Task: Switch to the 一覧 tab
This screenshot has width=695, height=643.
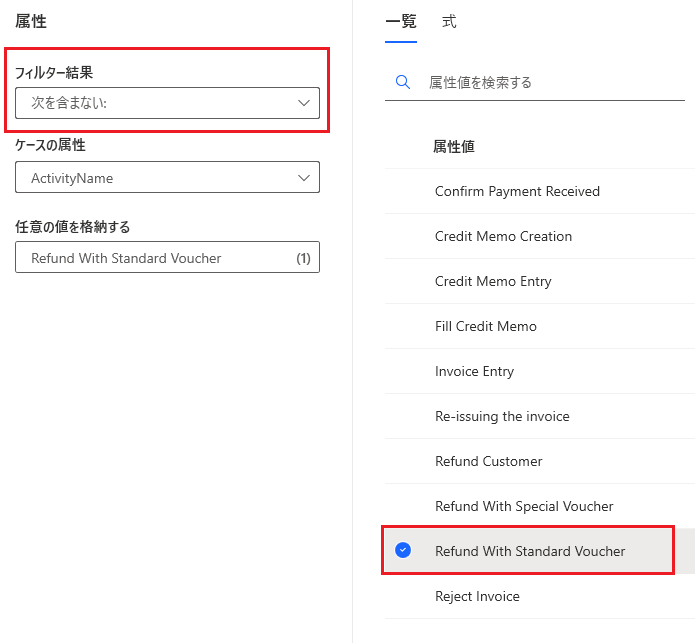Action: [401, 21]
